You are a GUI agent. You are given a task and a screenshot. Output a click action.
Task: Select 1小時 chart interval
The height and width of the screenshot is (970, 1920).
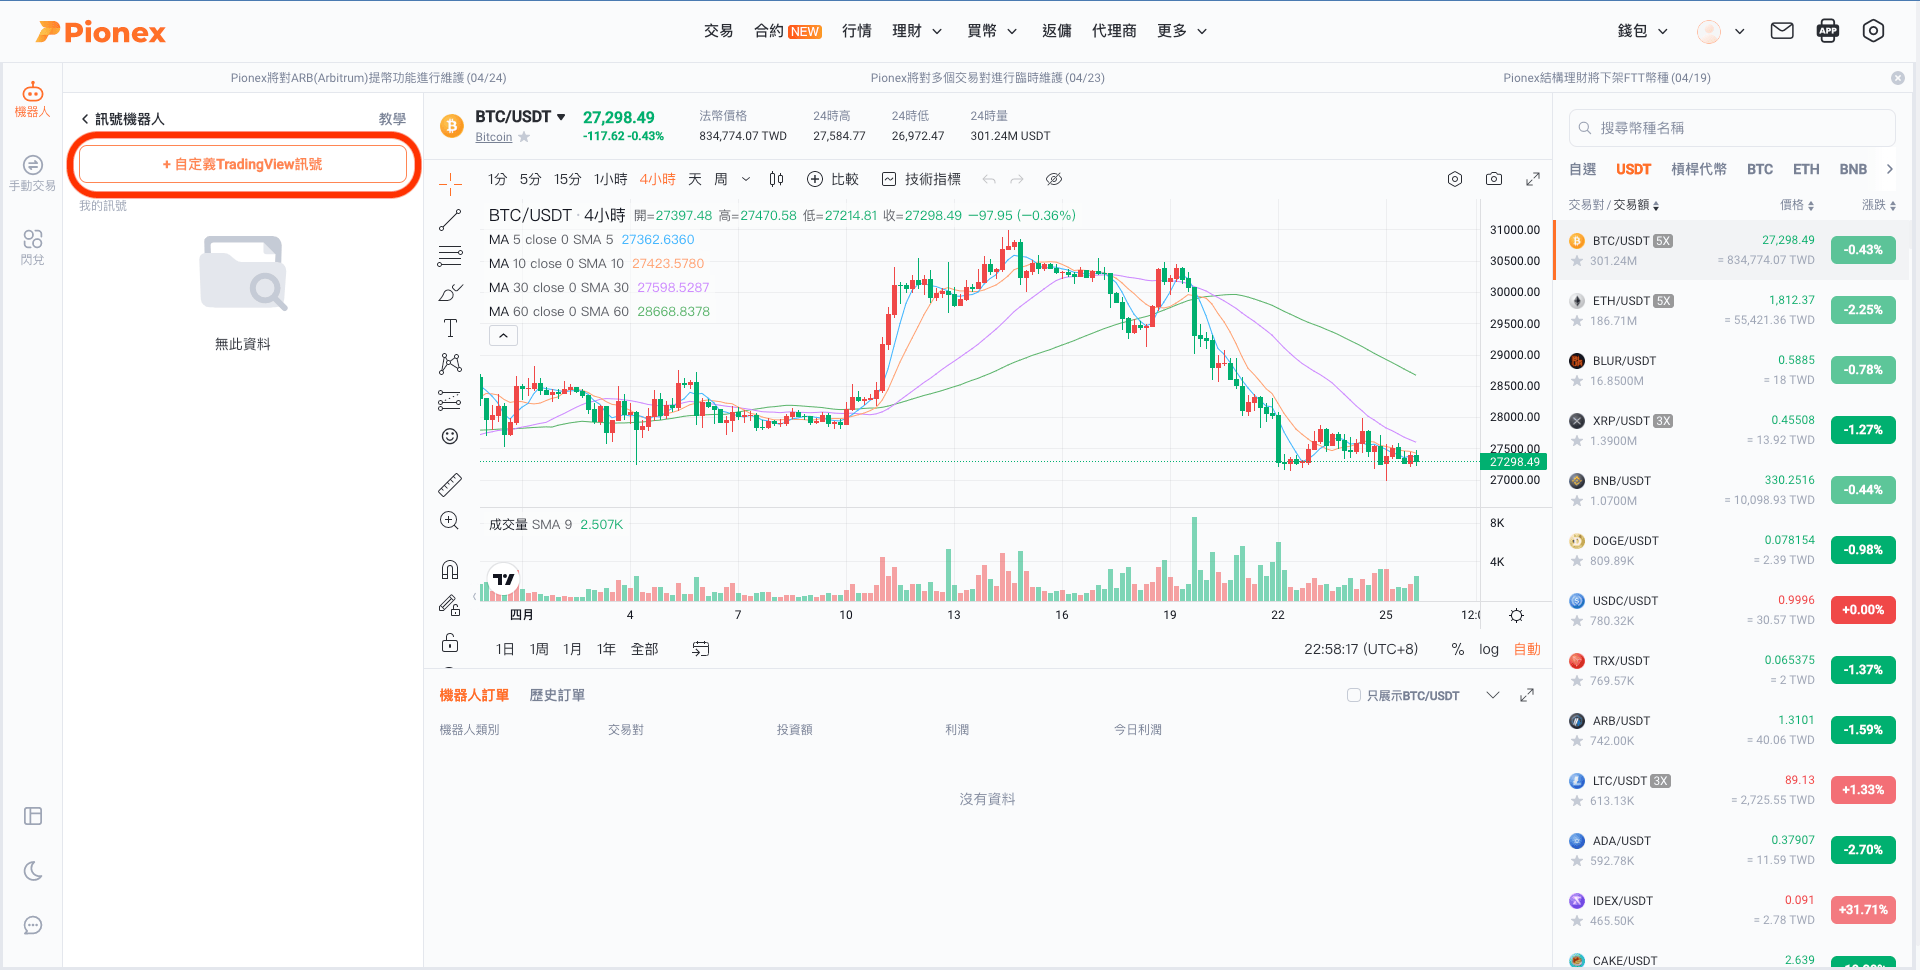[x=610, y=179]
